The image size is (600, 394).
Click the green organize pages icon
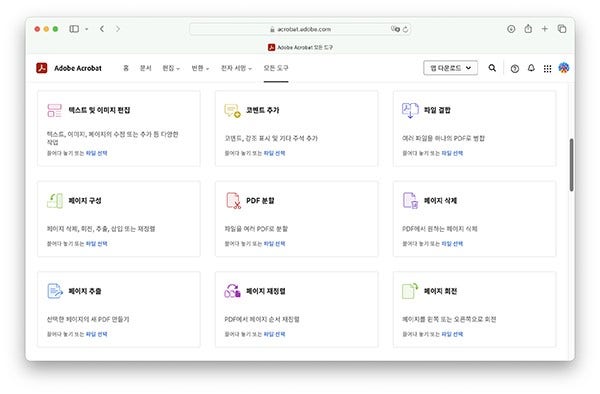point(55,201)
